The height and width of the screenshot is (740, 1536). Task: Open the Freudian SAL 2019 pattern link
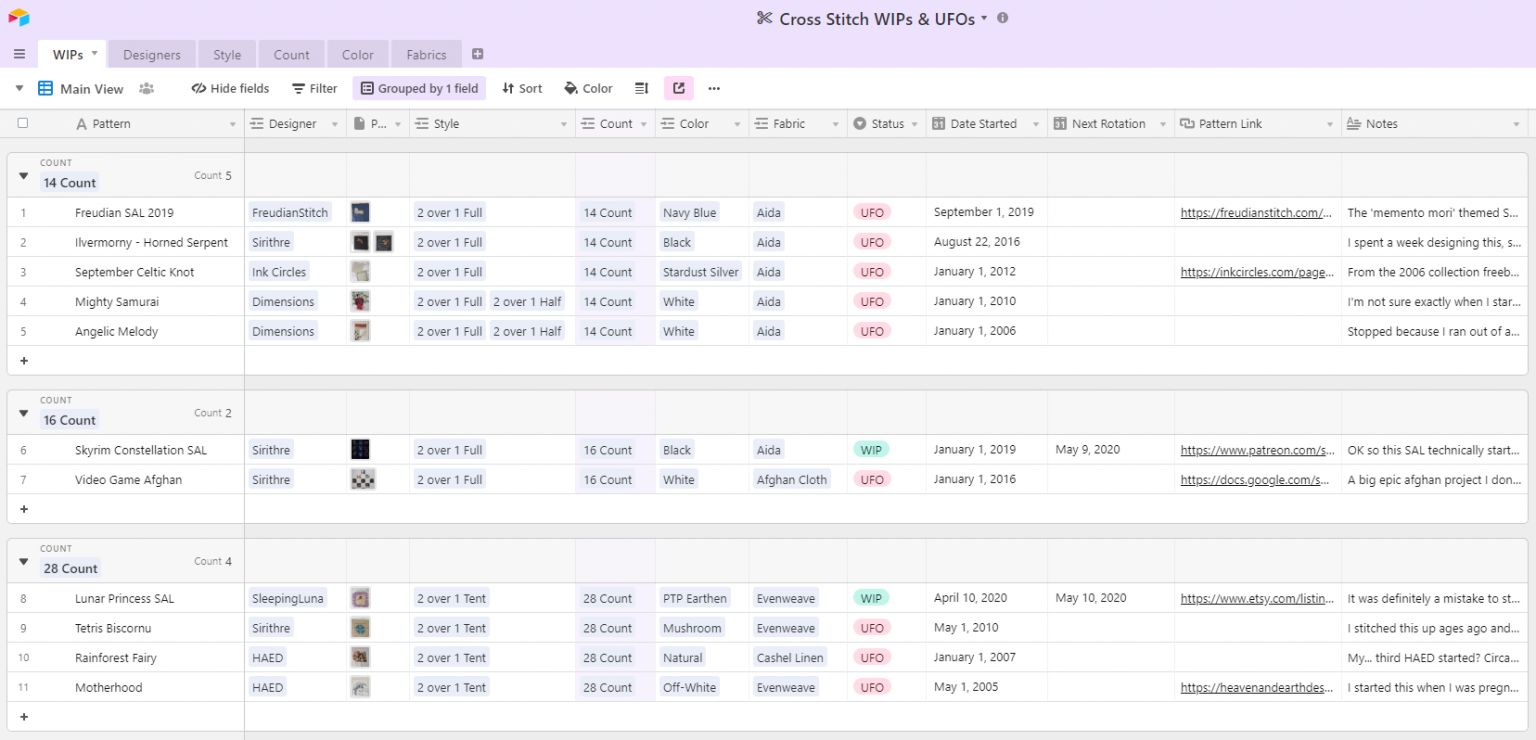(1255, 212)
